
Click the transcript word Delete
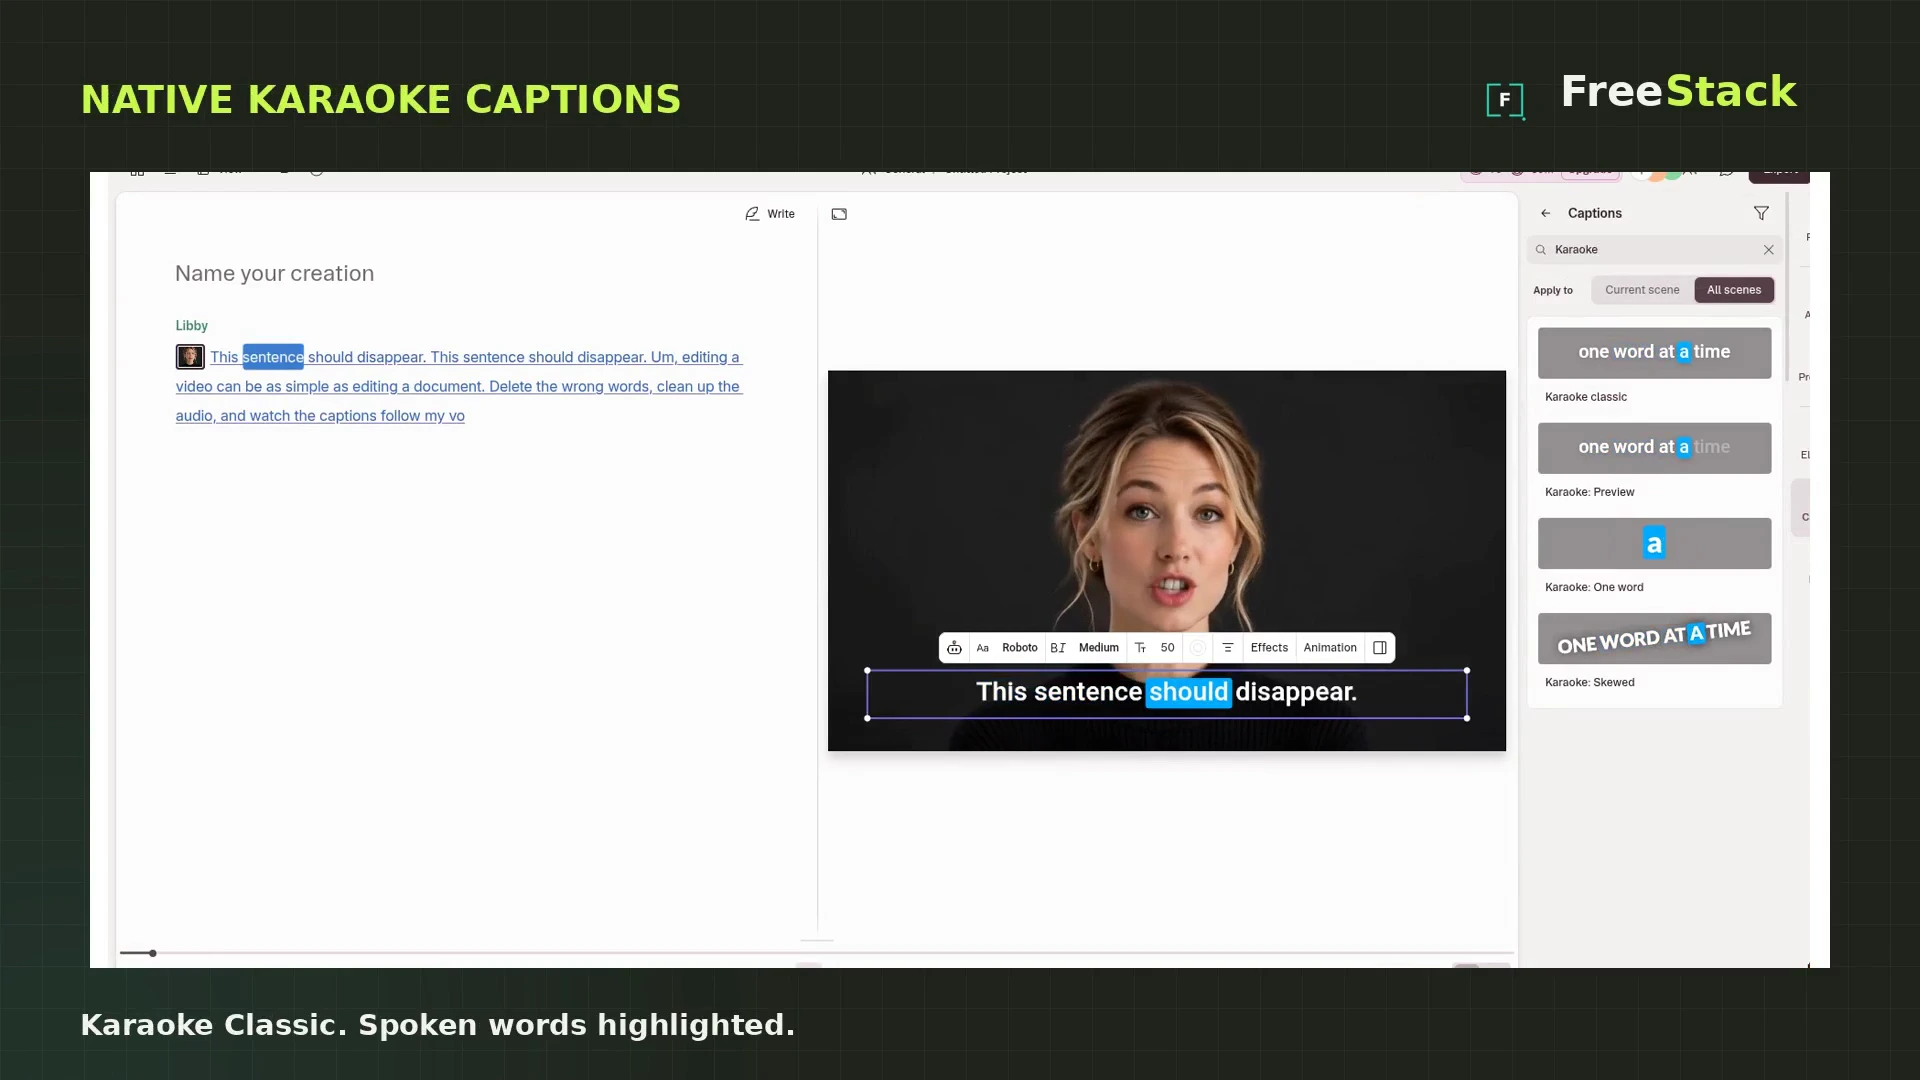coord(510,386)
